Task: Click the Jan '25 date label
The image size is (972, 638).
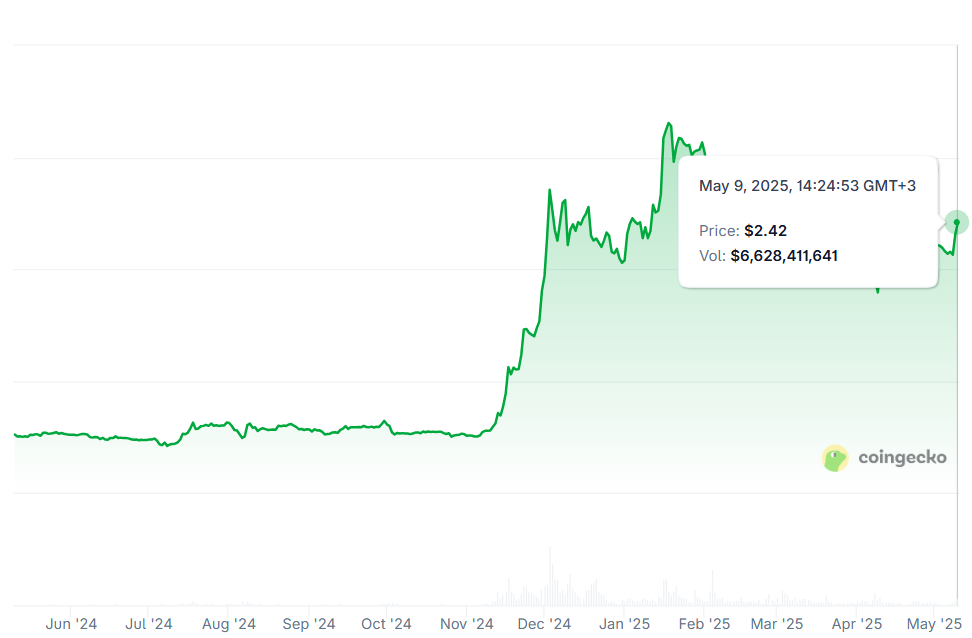Action: [x=624, y=624]
